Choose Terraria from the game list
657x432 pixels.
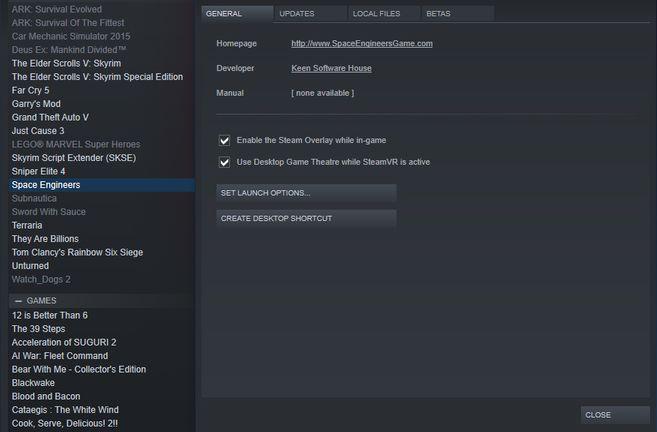point(27,226)
